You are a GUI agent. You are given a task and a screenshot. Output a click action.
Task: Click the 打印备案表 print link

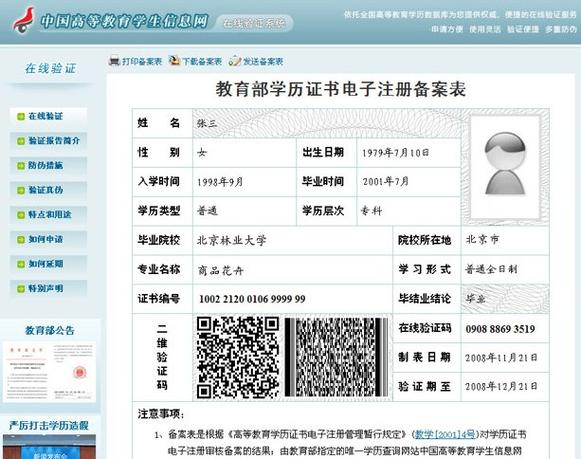[142, 61]
